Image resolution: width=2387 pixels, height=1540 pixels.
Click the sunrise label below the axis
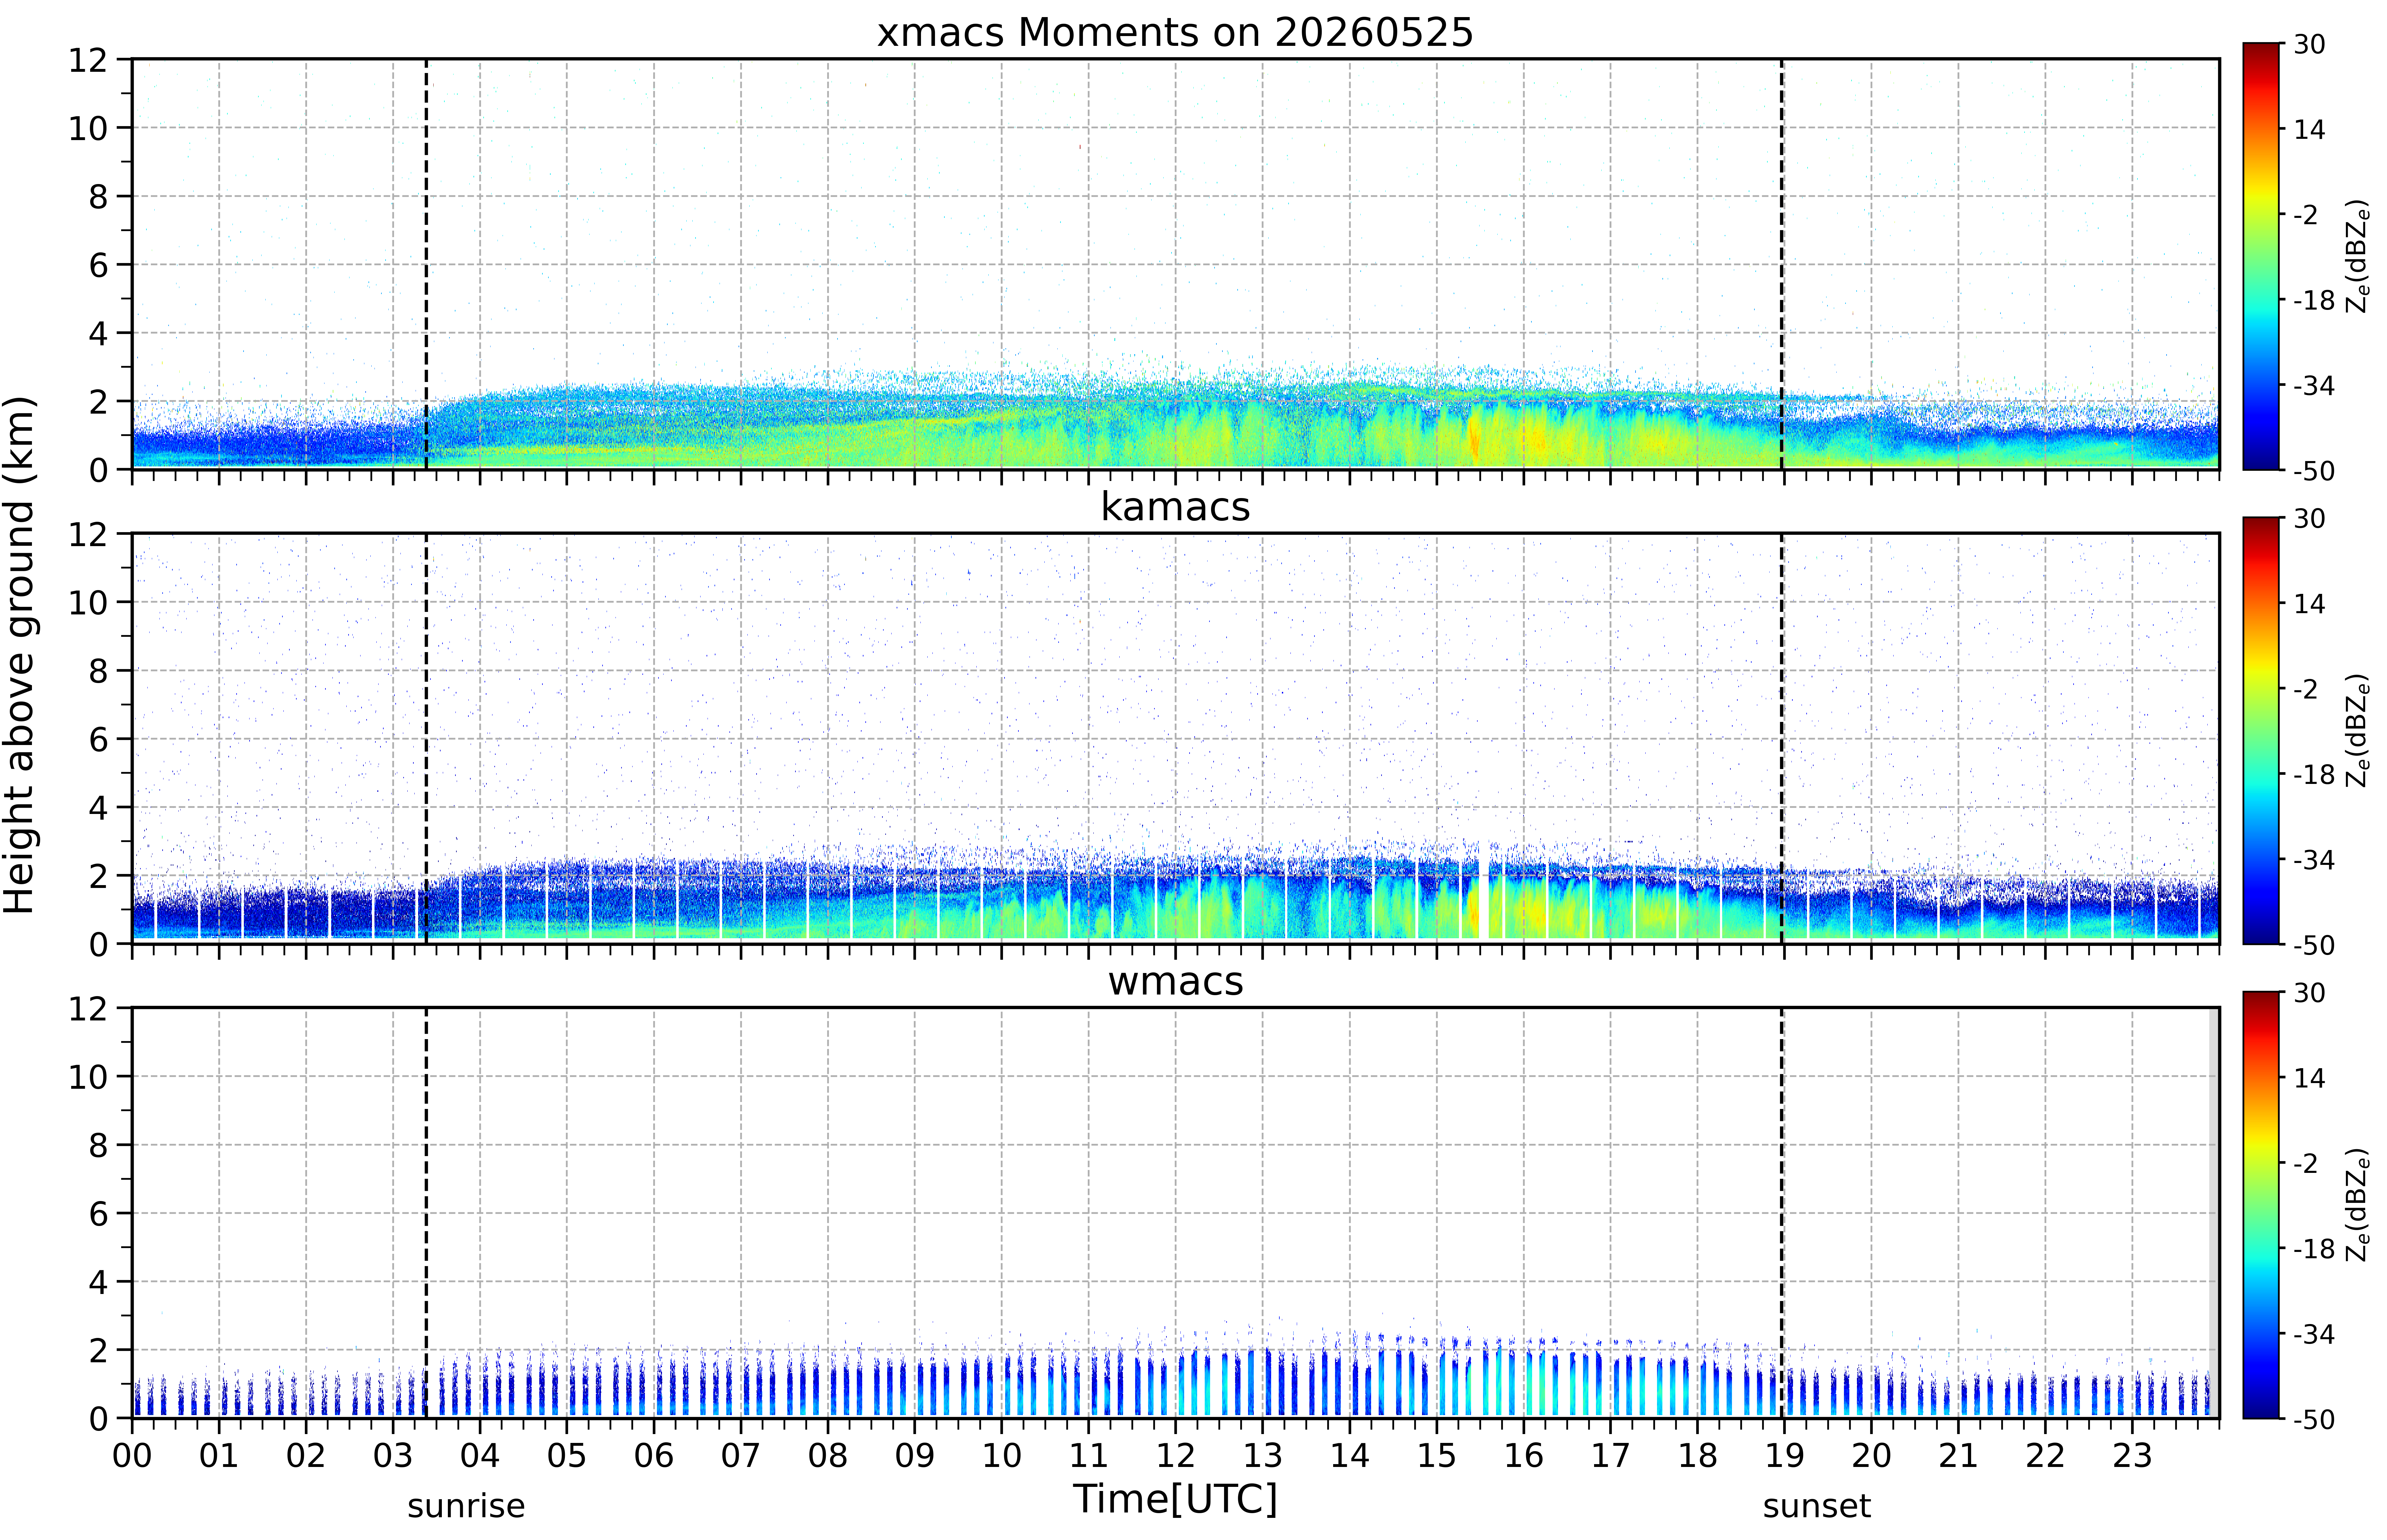pos(466,1506)
